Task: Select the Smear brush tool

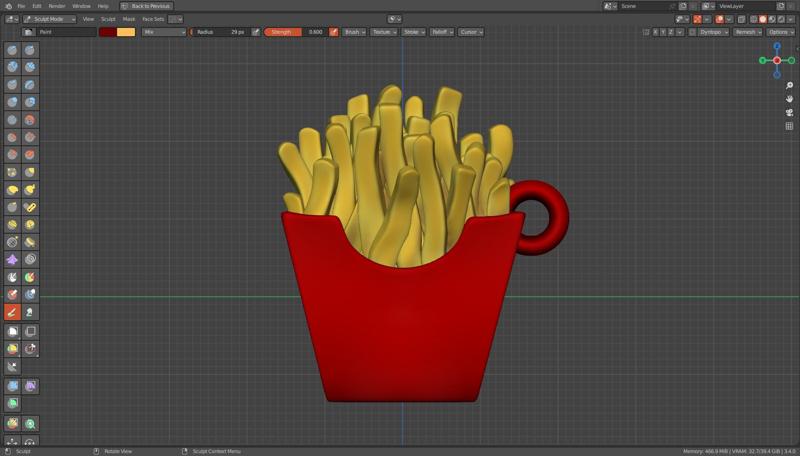Action: pos(30,312)
